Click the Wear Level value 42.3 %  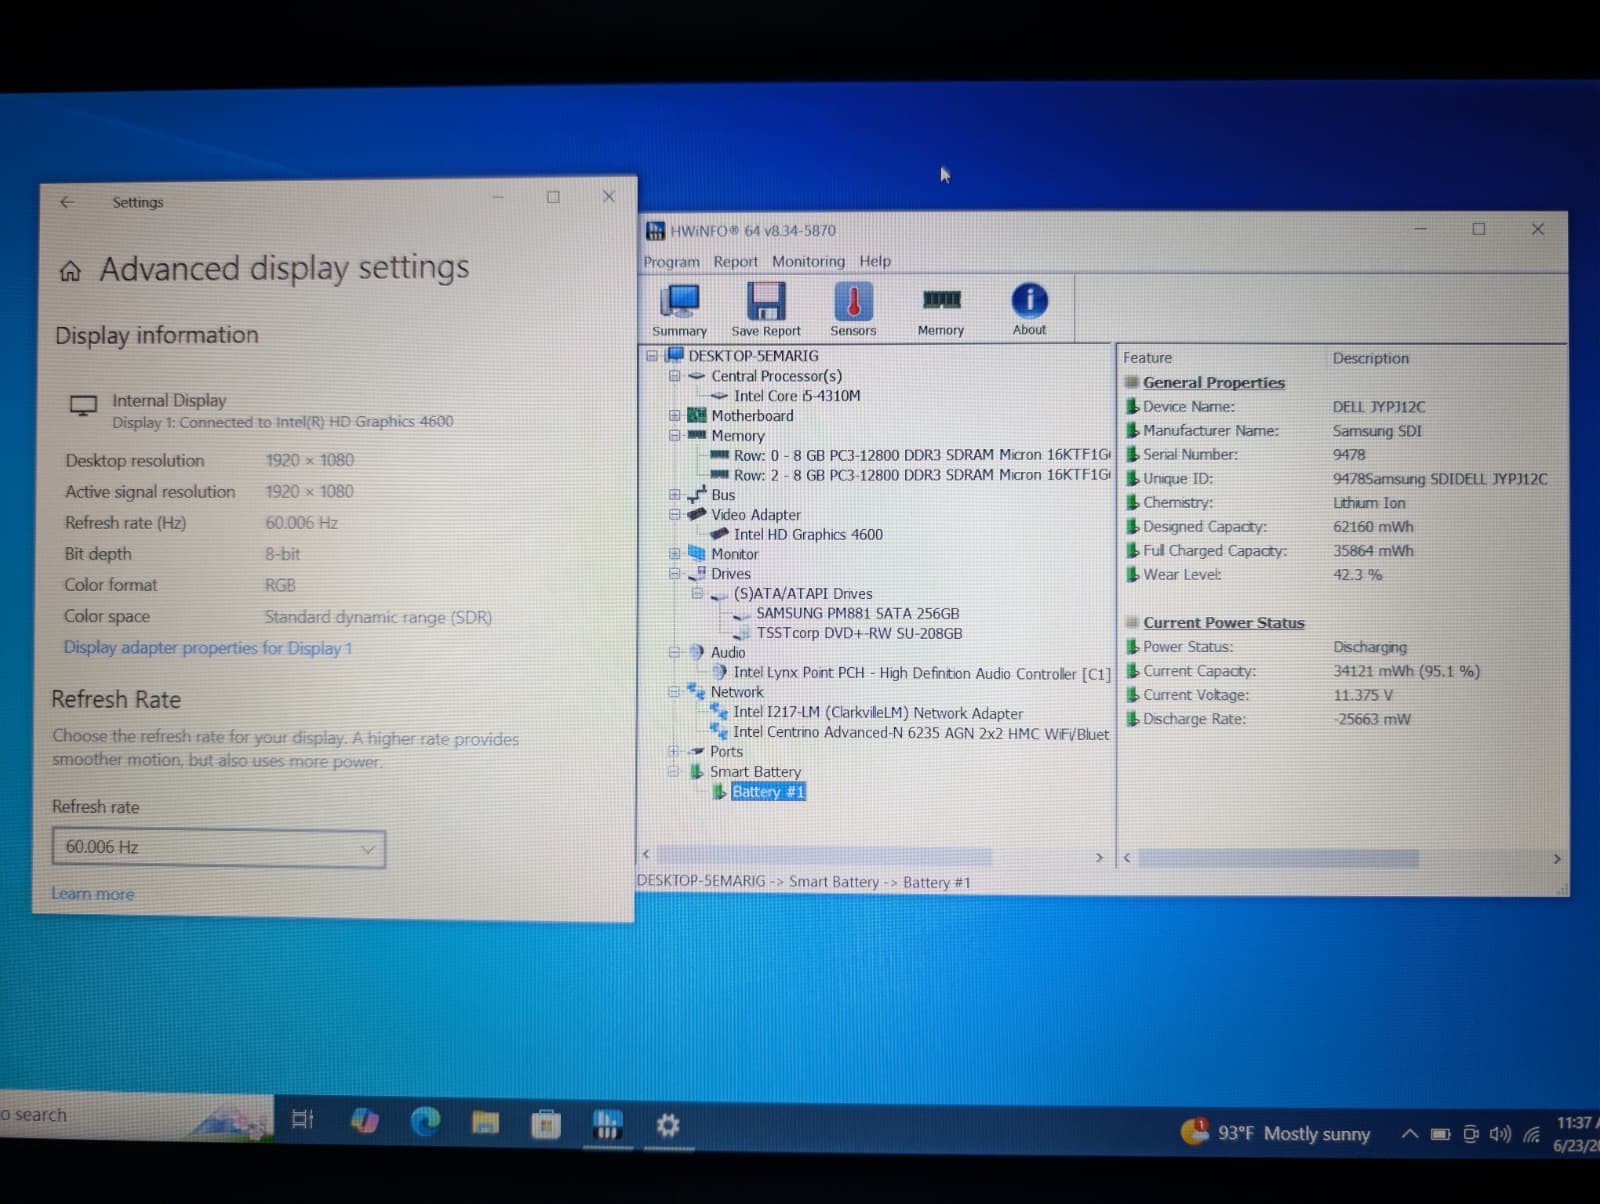pyautogui.click(x=1357, y=575)
